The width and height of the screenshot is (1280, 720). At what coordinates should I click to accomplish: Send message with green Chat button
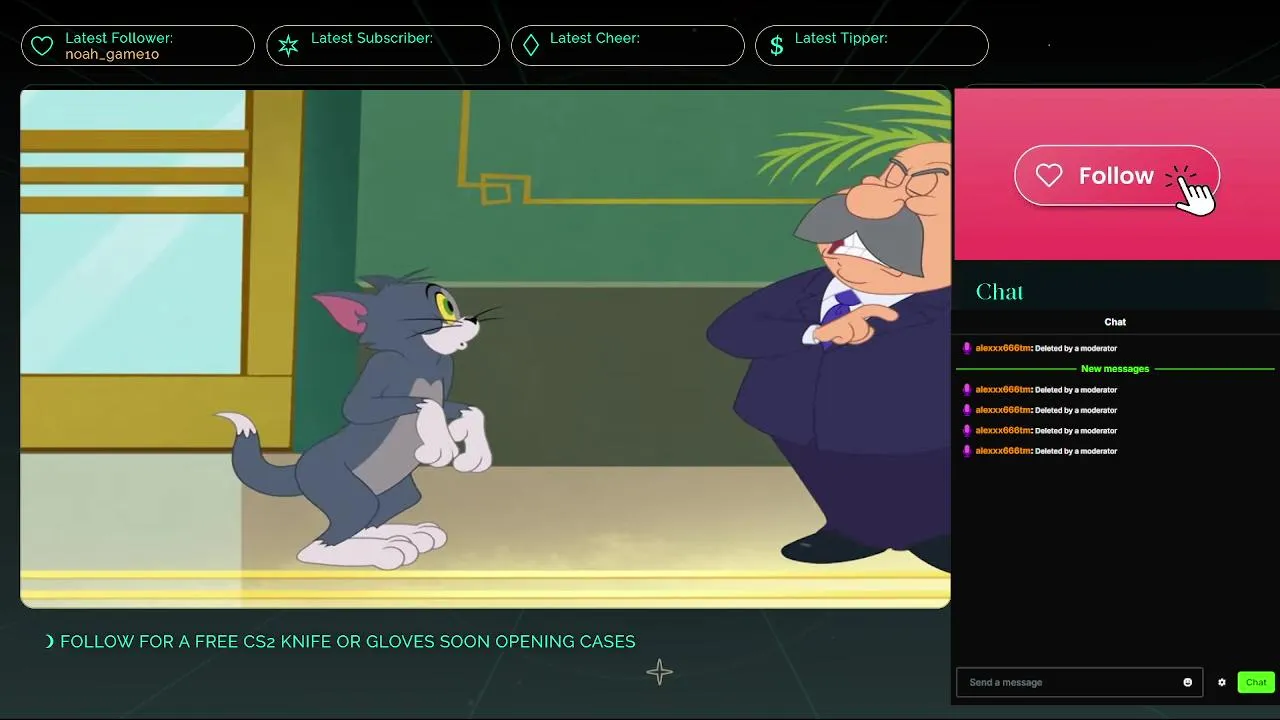coord(1256,682)
